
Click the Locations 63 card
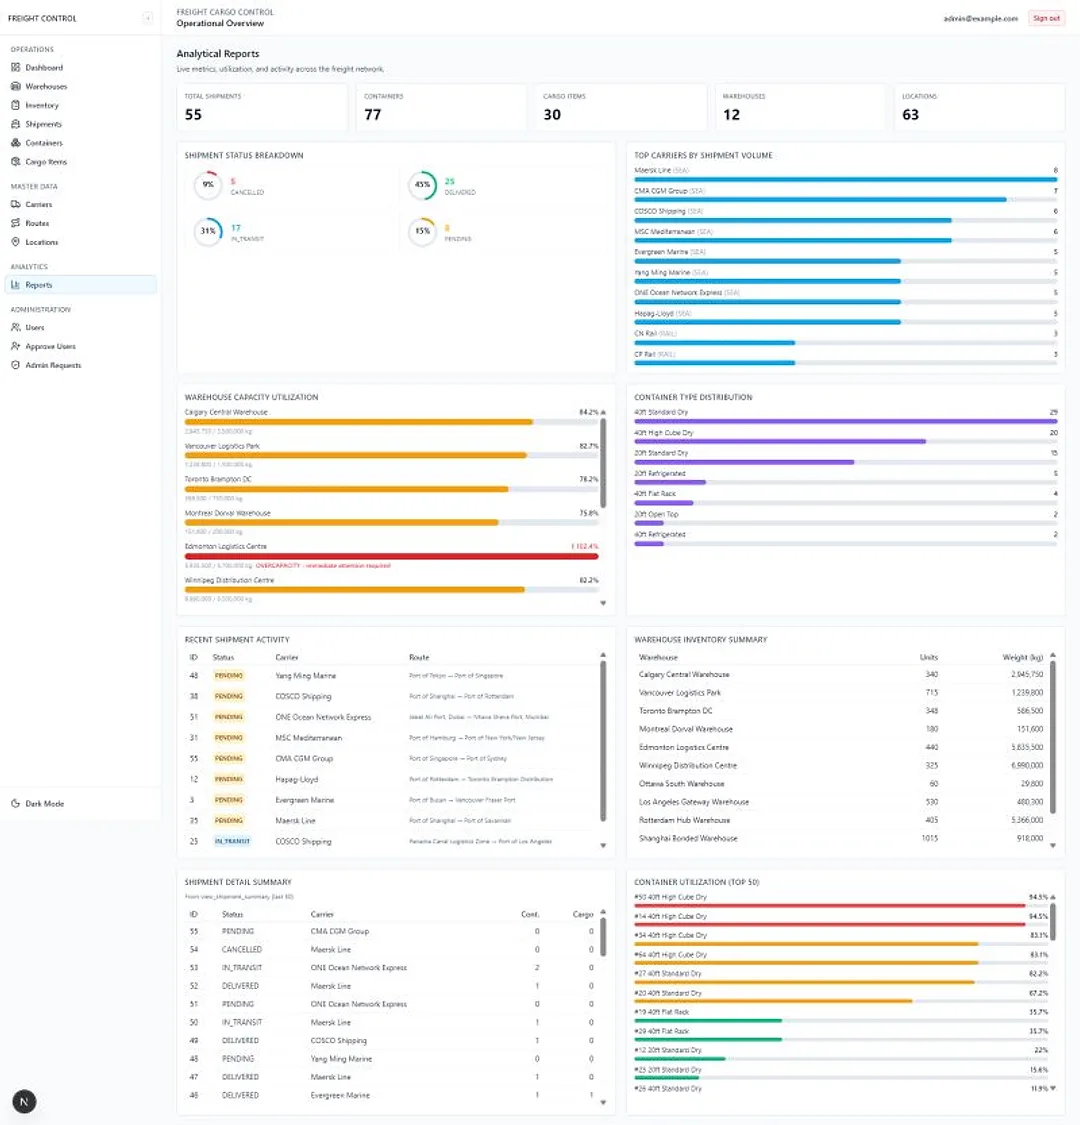tap(980, 108)
